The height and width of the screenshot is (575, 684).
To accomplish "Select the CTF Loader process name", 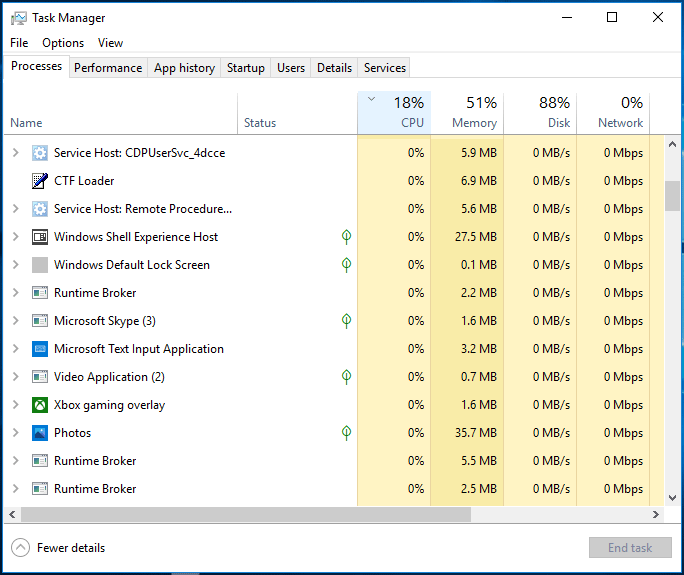I will point(84,181).
